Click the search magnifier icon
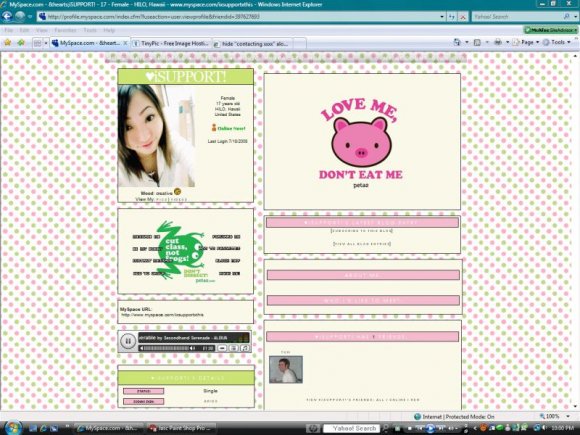 566,17
